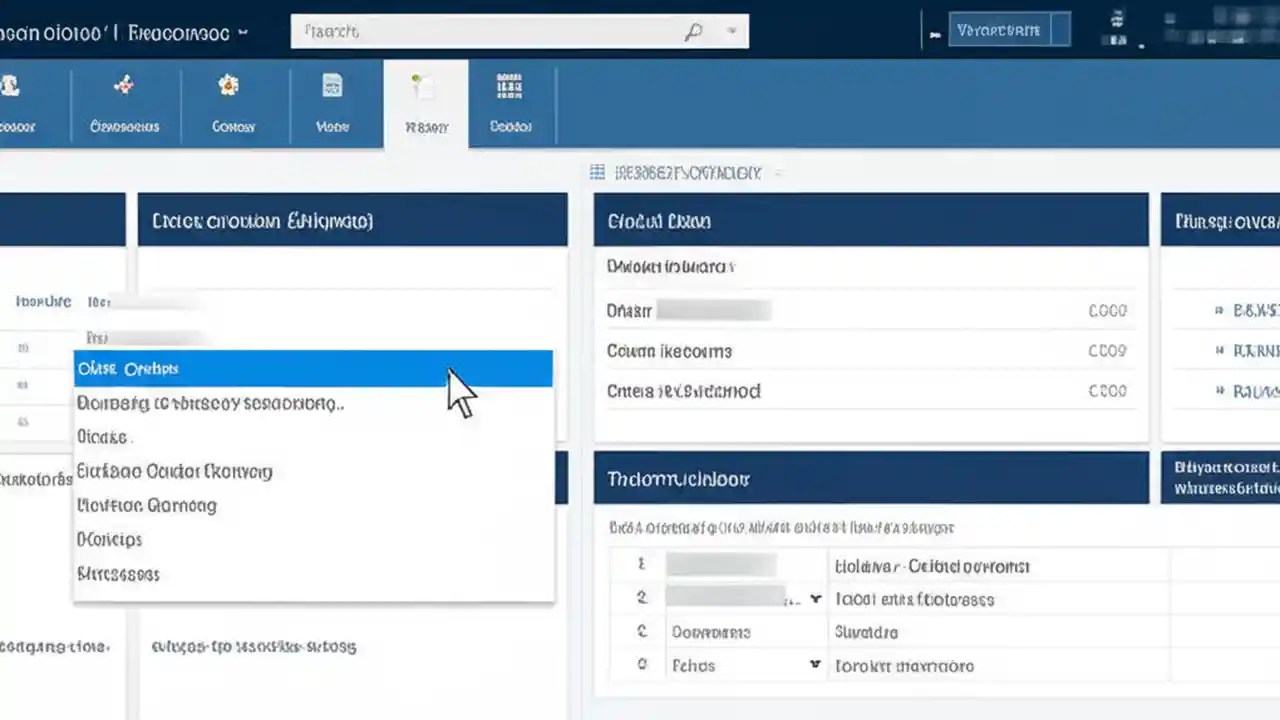Click the small grid icon beside the breadcrumb title
Viewport: 1280px width, 720px height.
pyautogui.click(x=596, y=172)
